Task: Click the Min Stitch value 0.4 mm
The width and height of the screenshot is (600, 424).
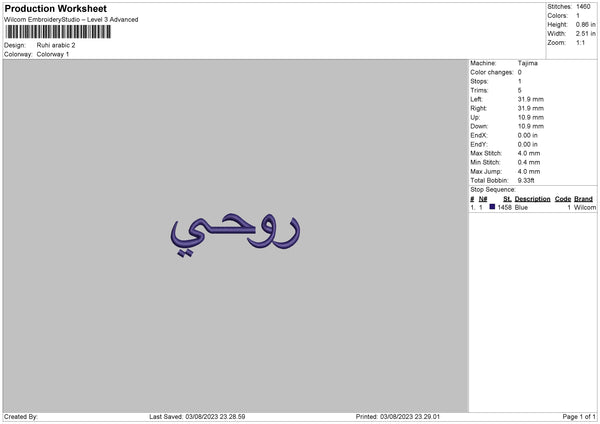Action: pos(529,163)
